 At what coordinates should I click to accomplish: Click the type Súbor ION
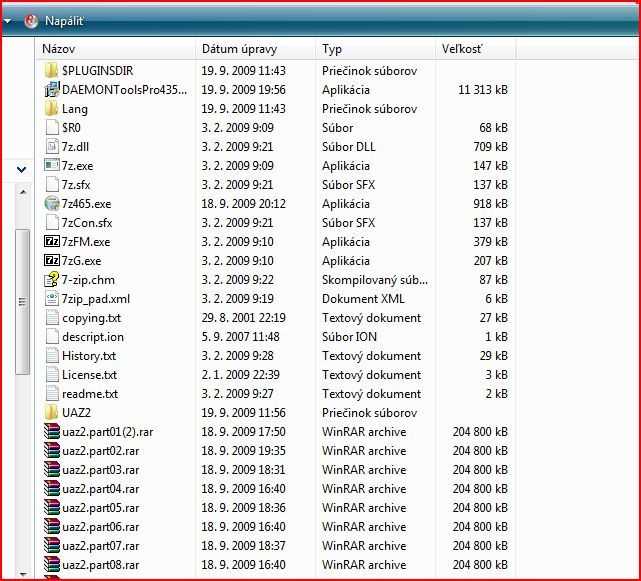pyautogui.click(x=350, y=337)
